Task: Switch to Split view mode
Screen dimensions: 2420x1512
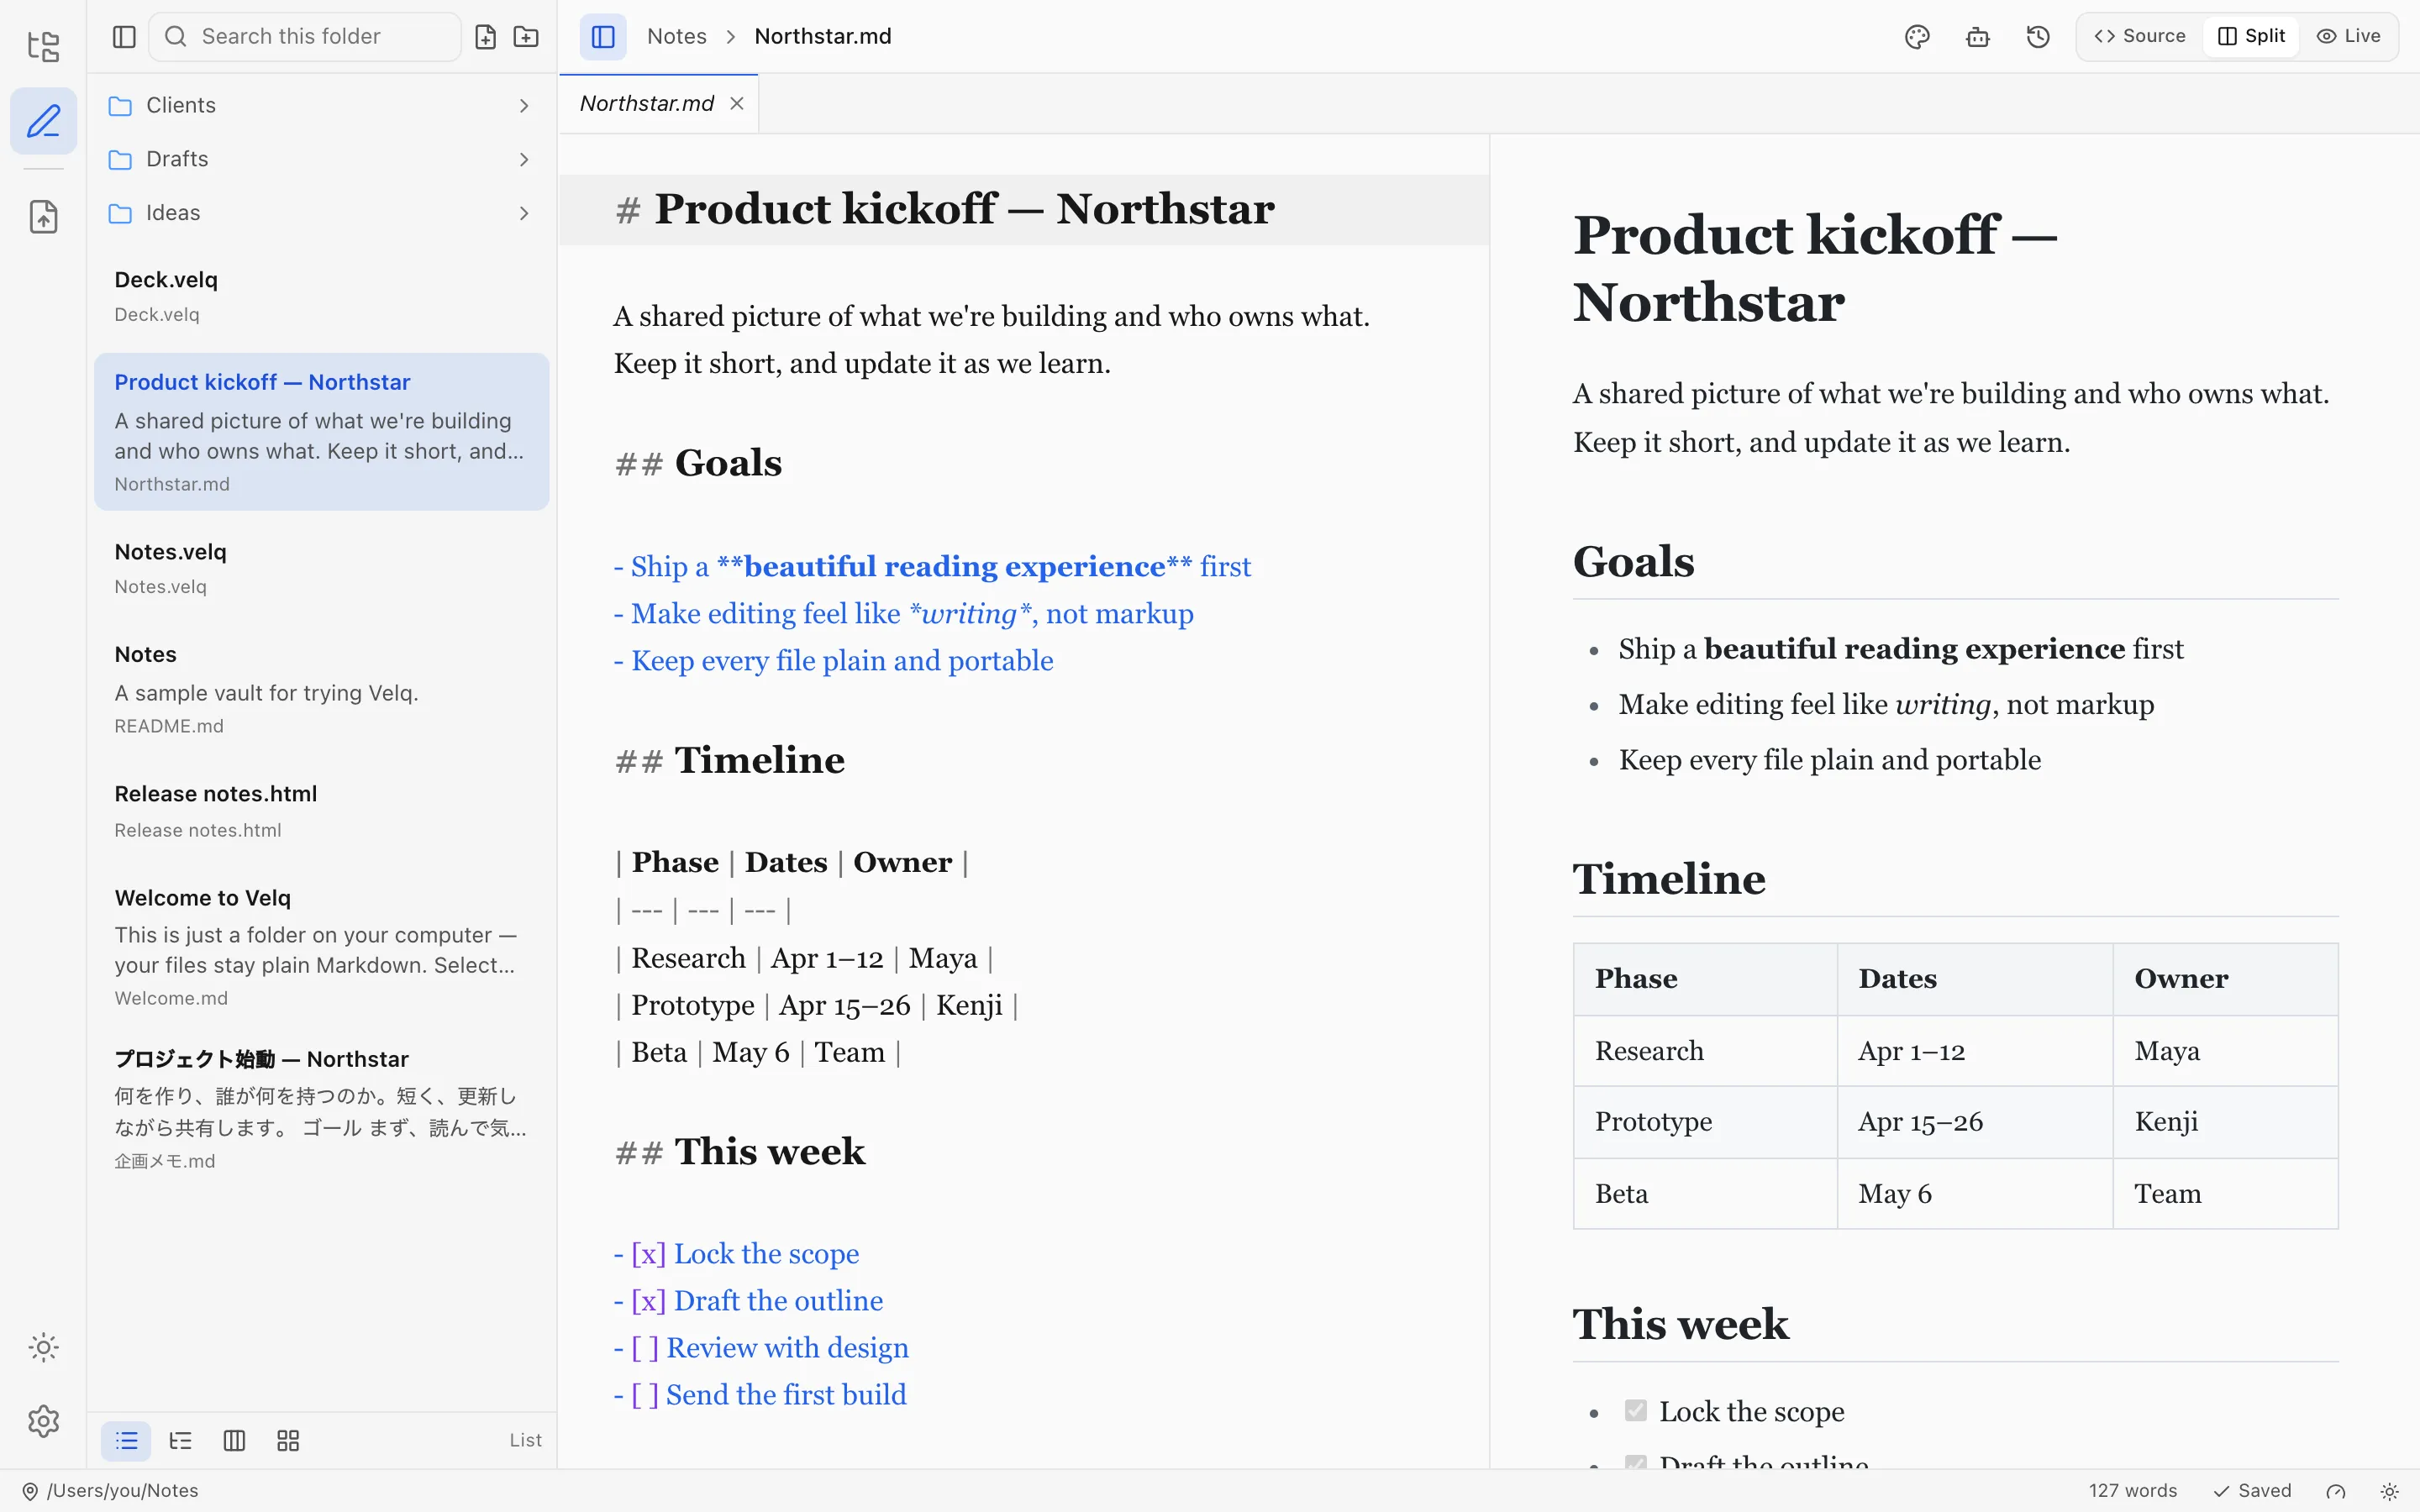Action: [x=2251, y=37]
